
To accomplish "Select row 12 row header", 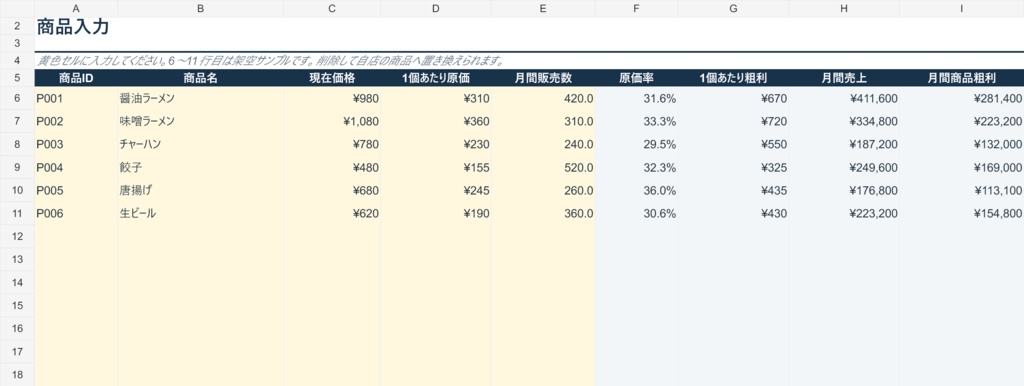I will 17,236.
